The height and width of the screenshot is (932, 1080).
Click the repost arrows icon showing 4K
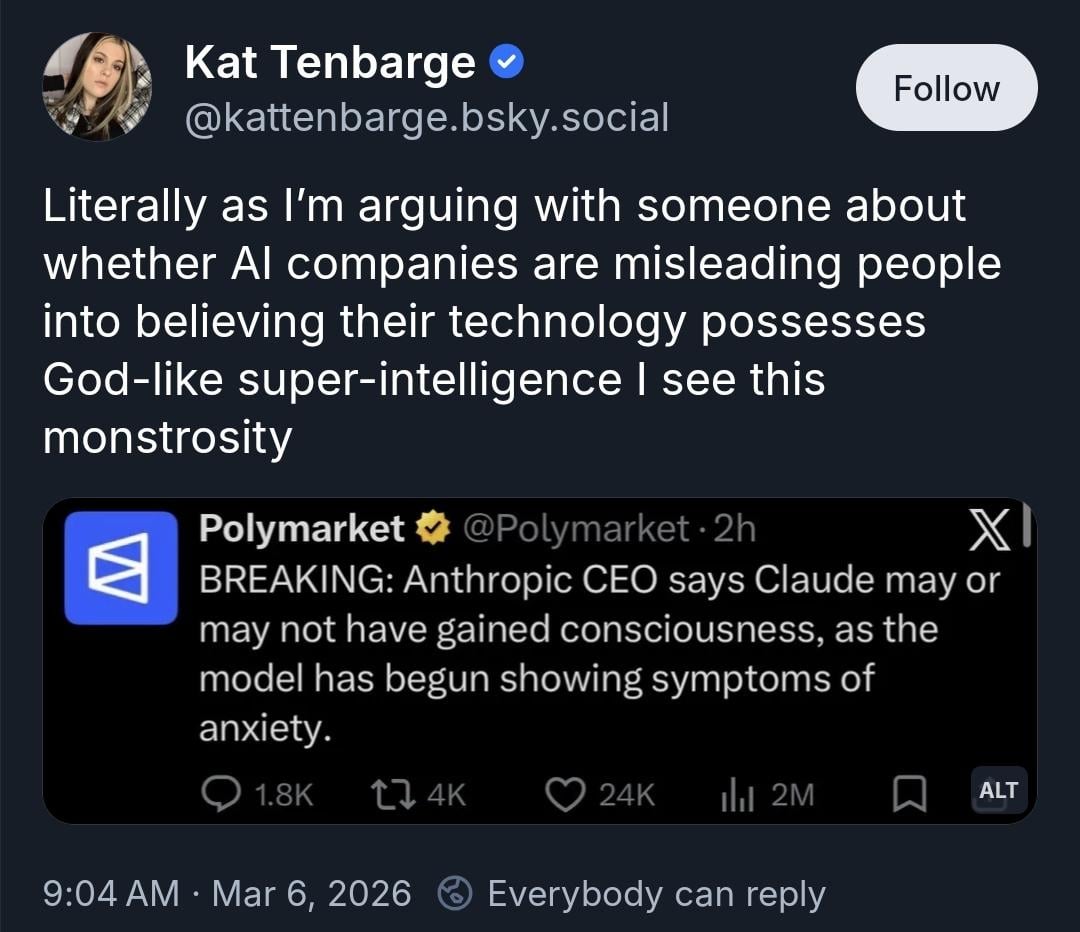[386, 793]
